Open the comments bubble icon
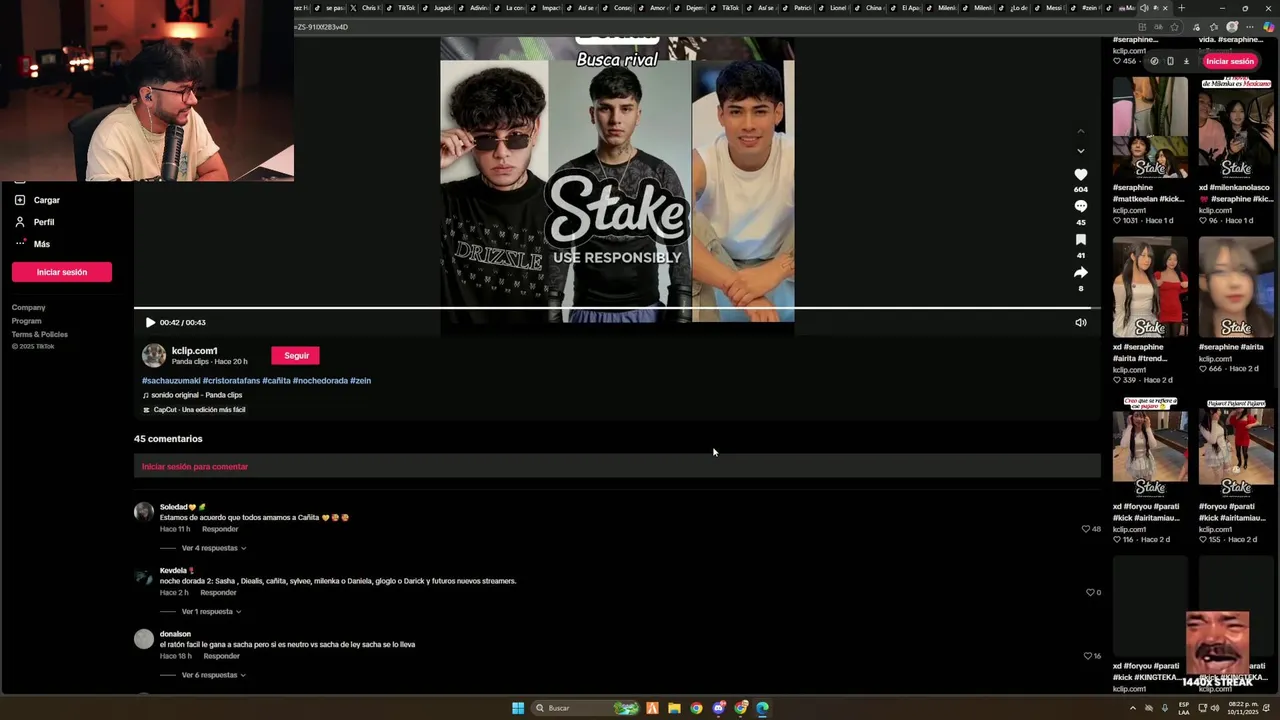Screen dimensions: 1280x720 1081,207
